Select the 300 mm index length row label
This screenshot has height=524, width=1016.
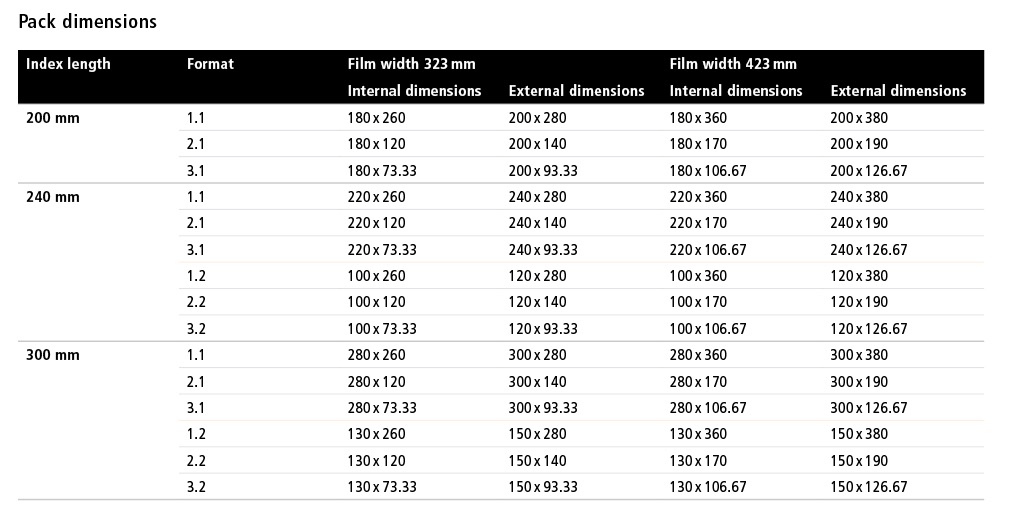click(53, 355)
